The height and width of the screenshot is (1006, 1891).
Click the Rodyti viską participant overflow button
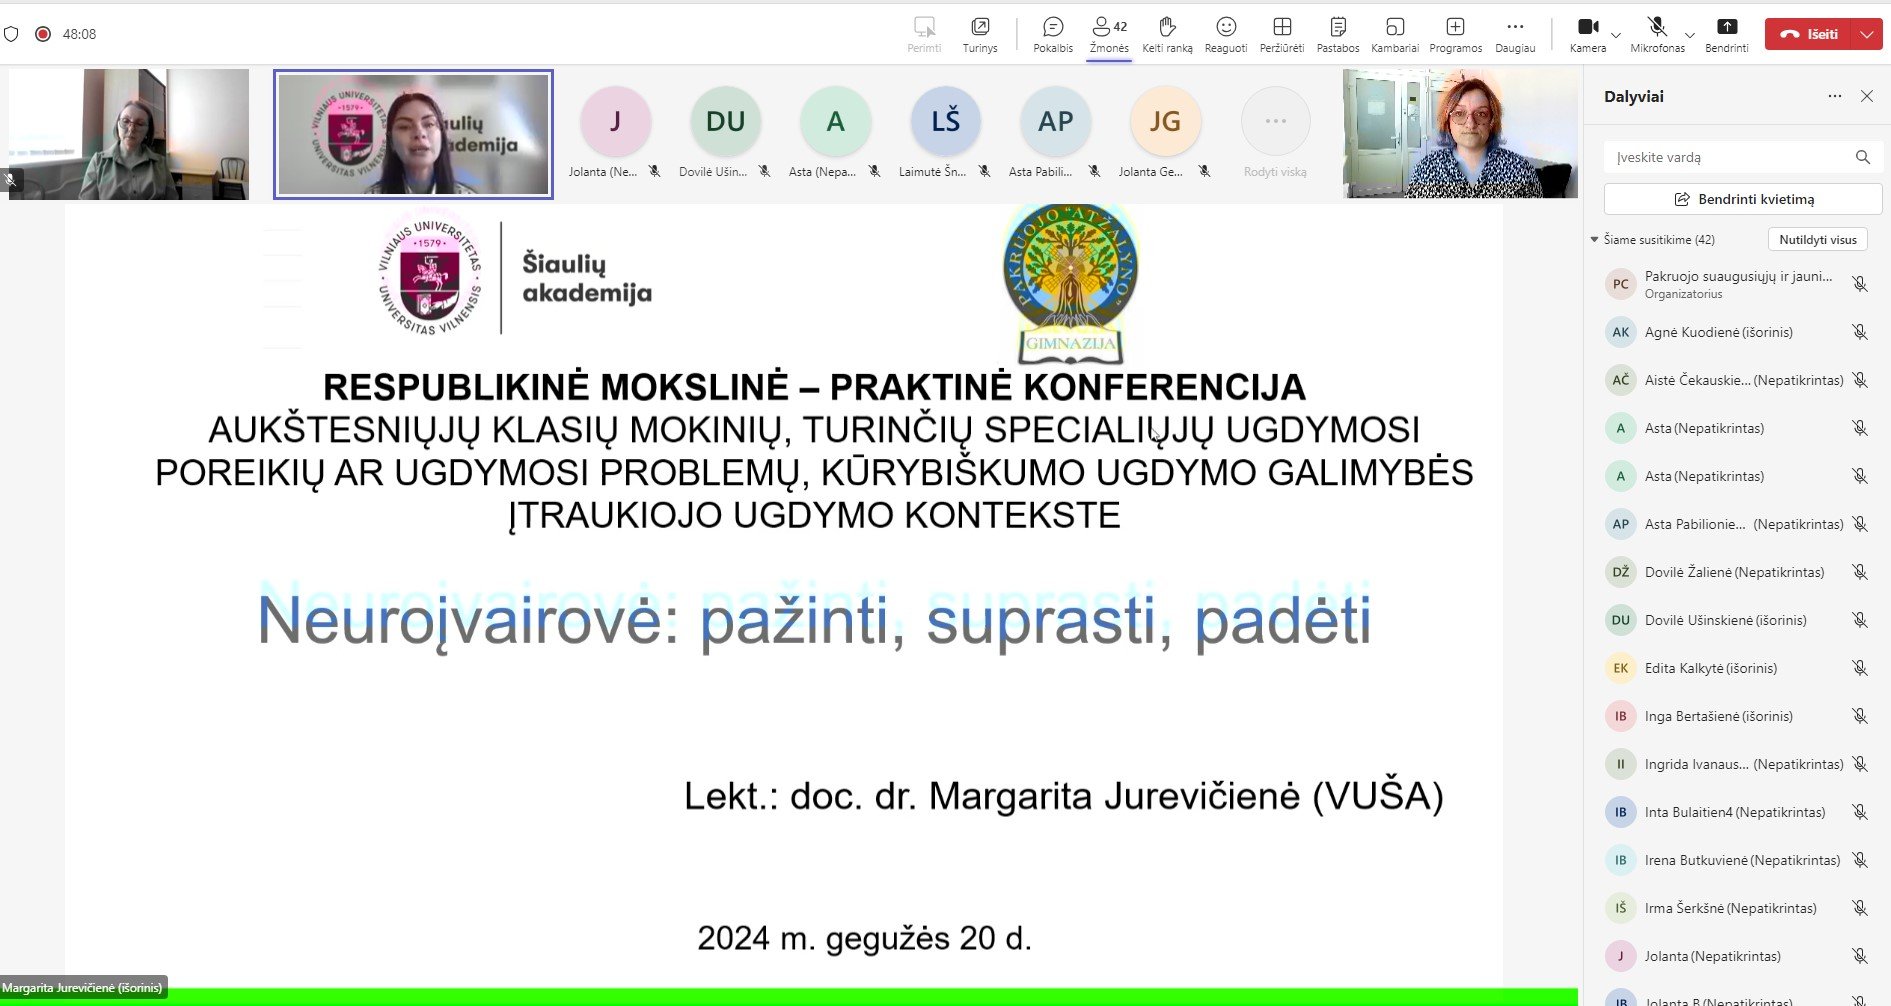pyautogui.click(x=1275, y=122)
